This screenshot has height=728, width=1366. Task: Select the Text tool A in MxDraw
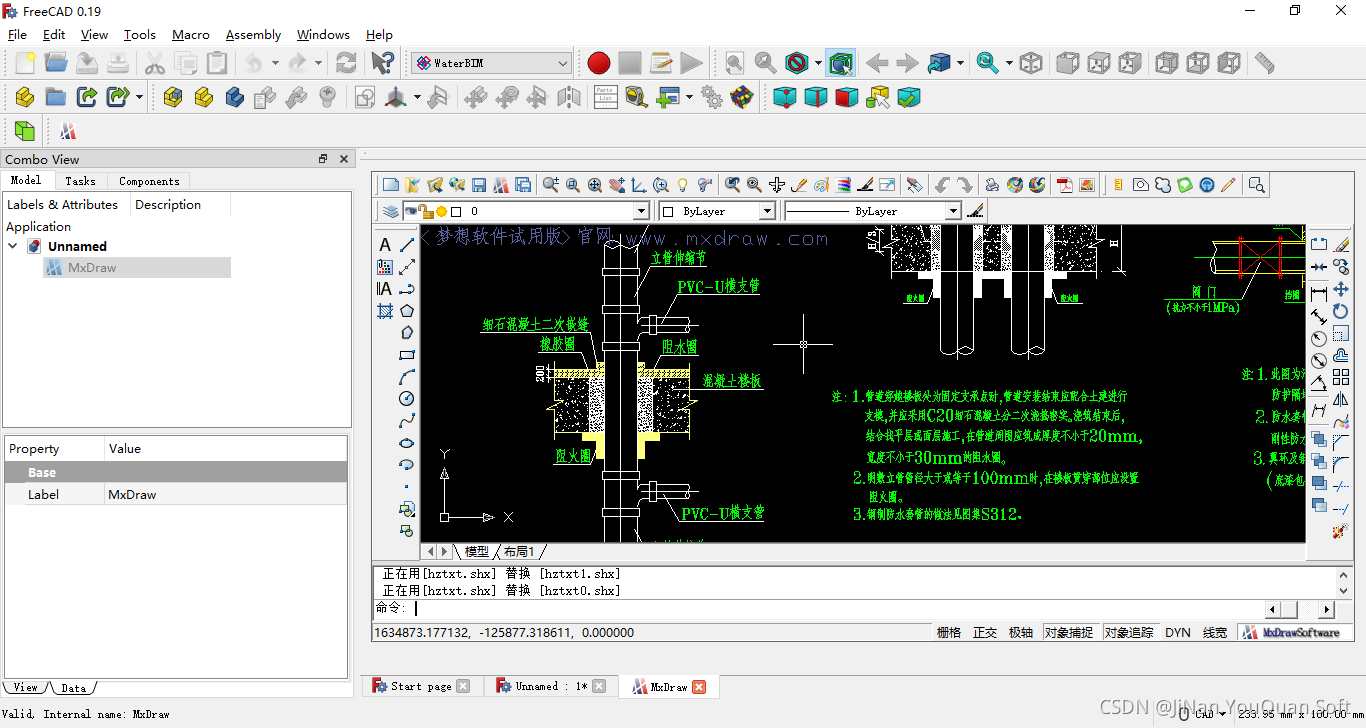[385, 245]
